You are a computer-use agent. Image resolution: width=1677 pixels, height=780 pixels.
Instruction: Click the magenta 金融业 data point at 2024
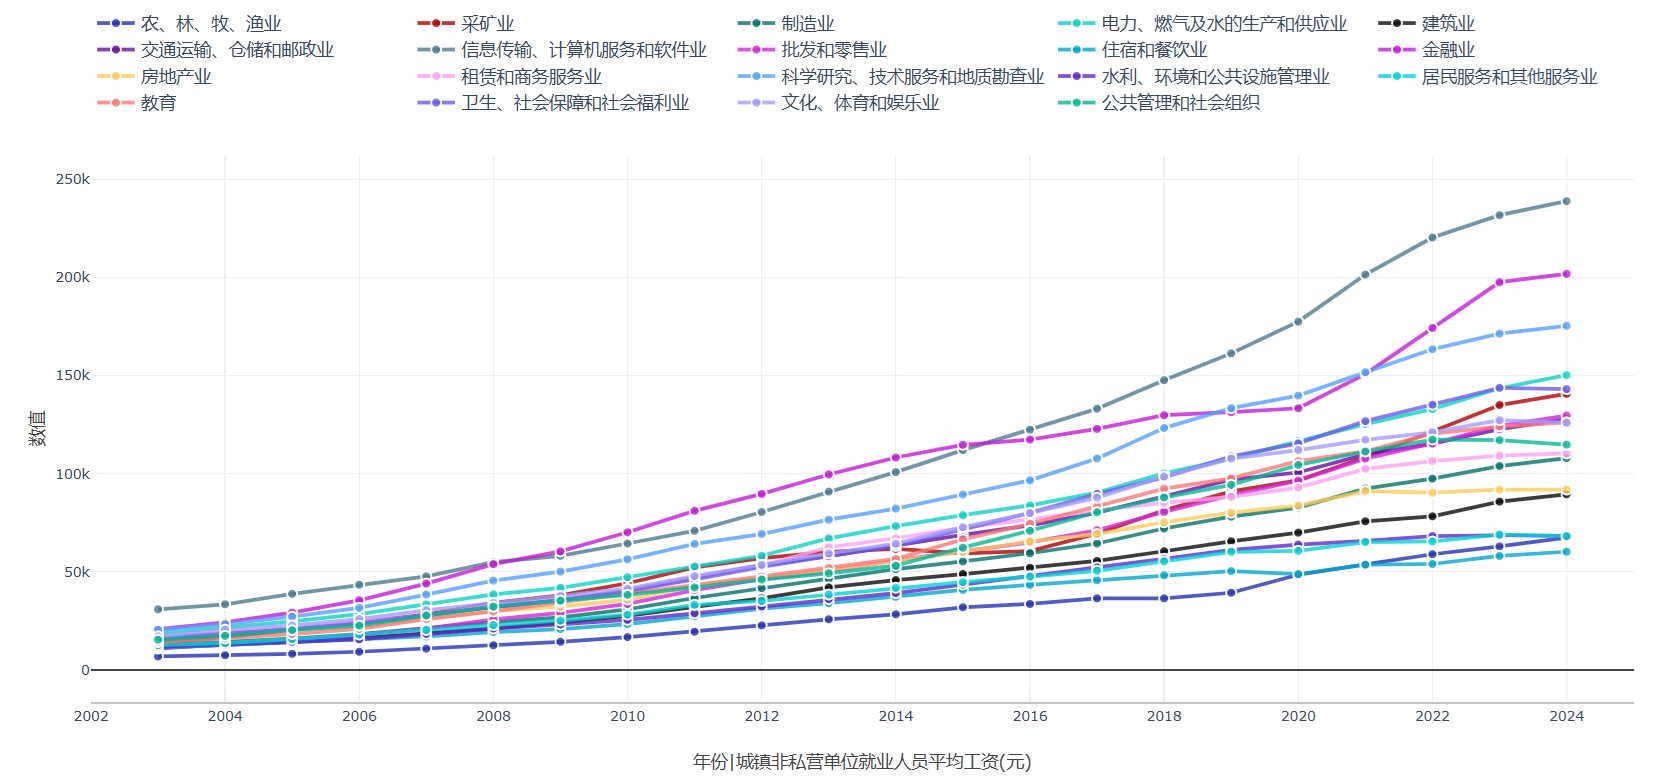1566,274
